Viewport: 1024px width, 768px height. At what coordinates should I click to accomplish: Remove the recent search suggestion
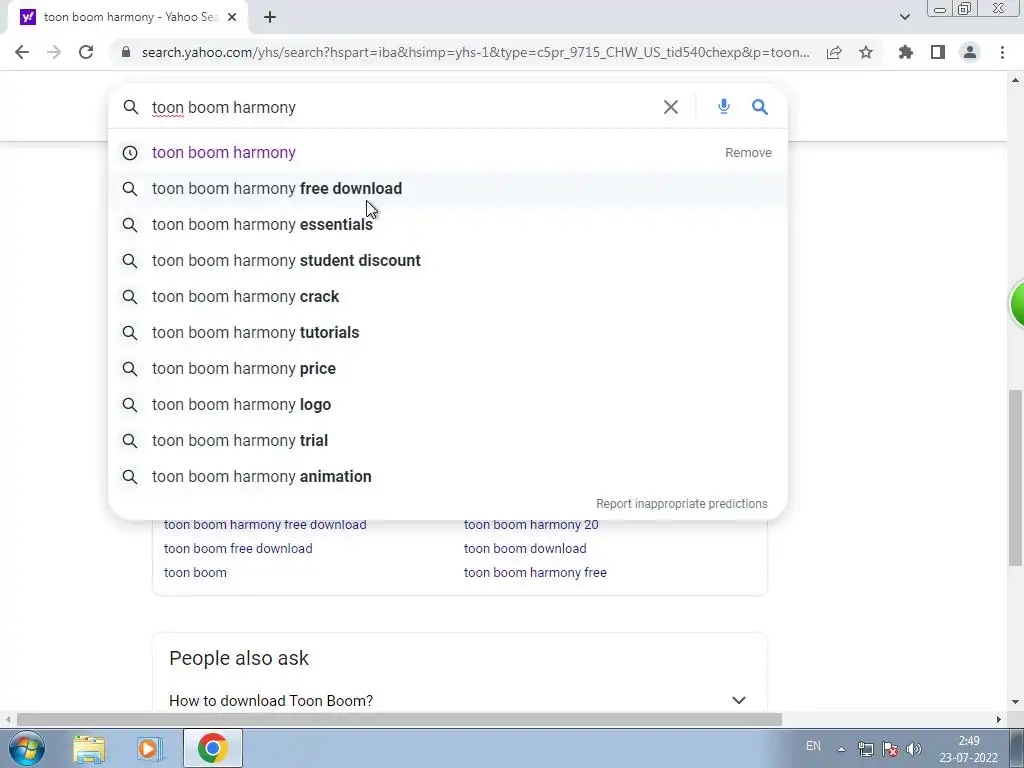point(748,152)
